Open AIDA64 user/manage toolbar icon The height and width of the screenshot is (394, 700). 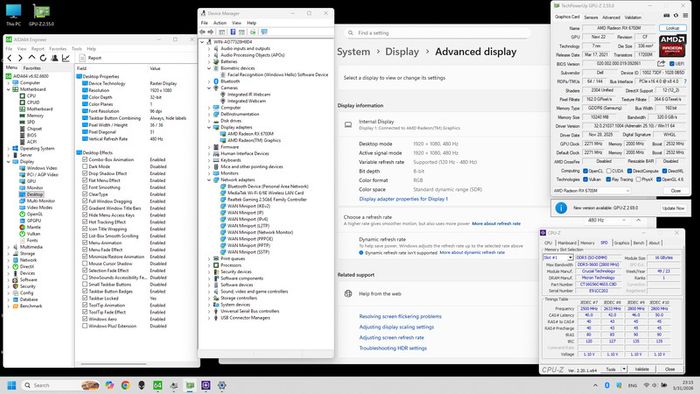pos(54,58)
